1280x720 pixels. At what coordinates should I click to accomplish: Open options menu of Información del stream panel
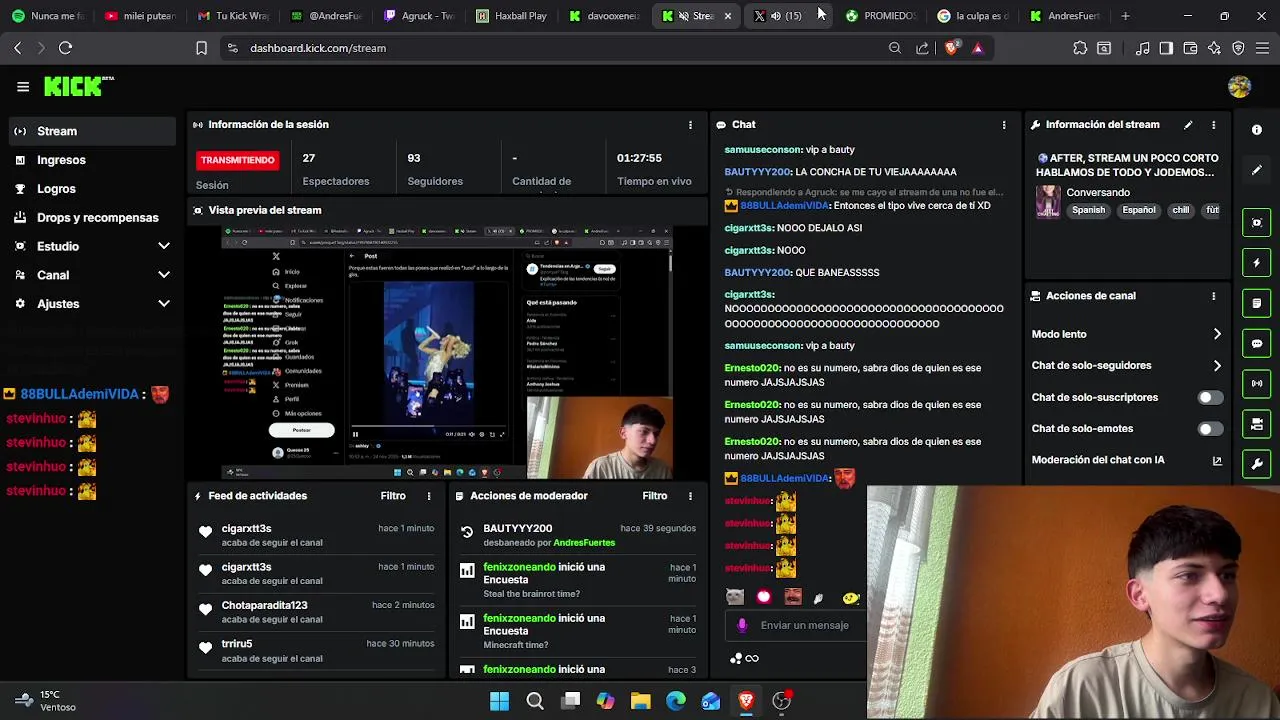click(x=1214, y=125)
